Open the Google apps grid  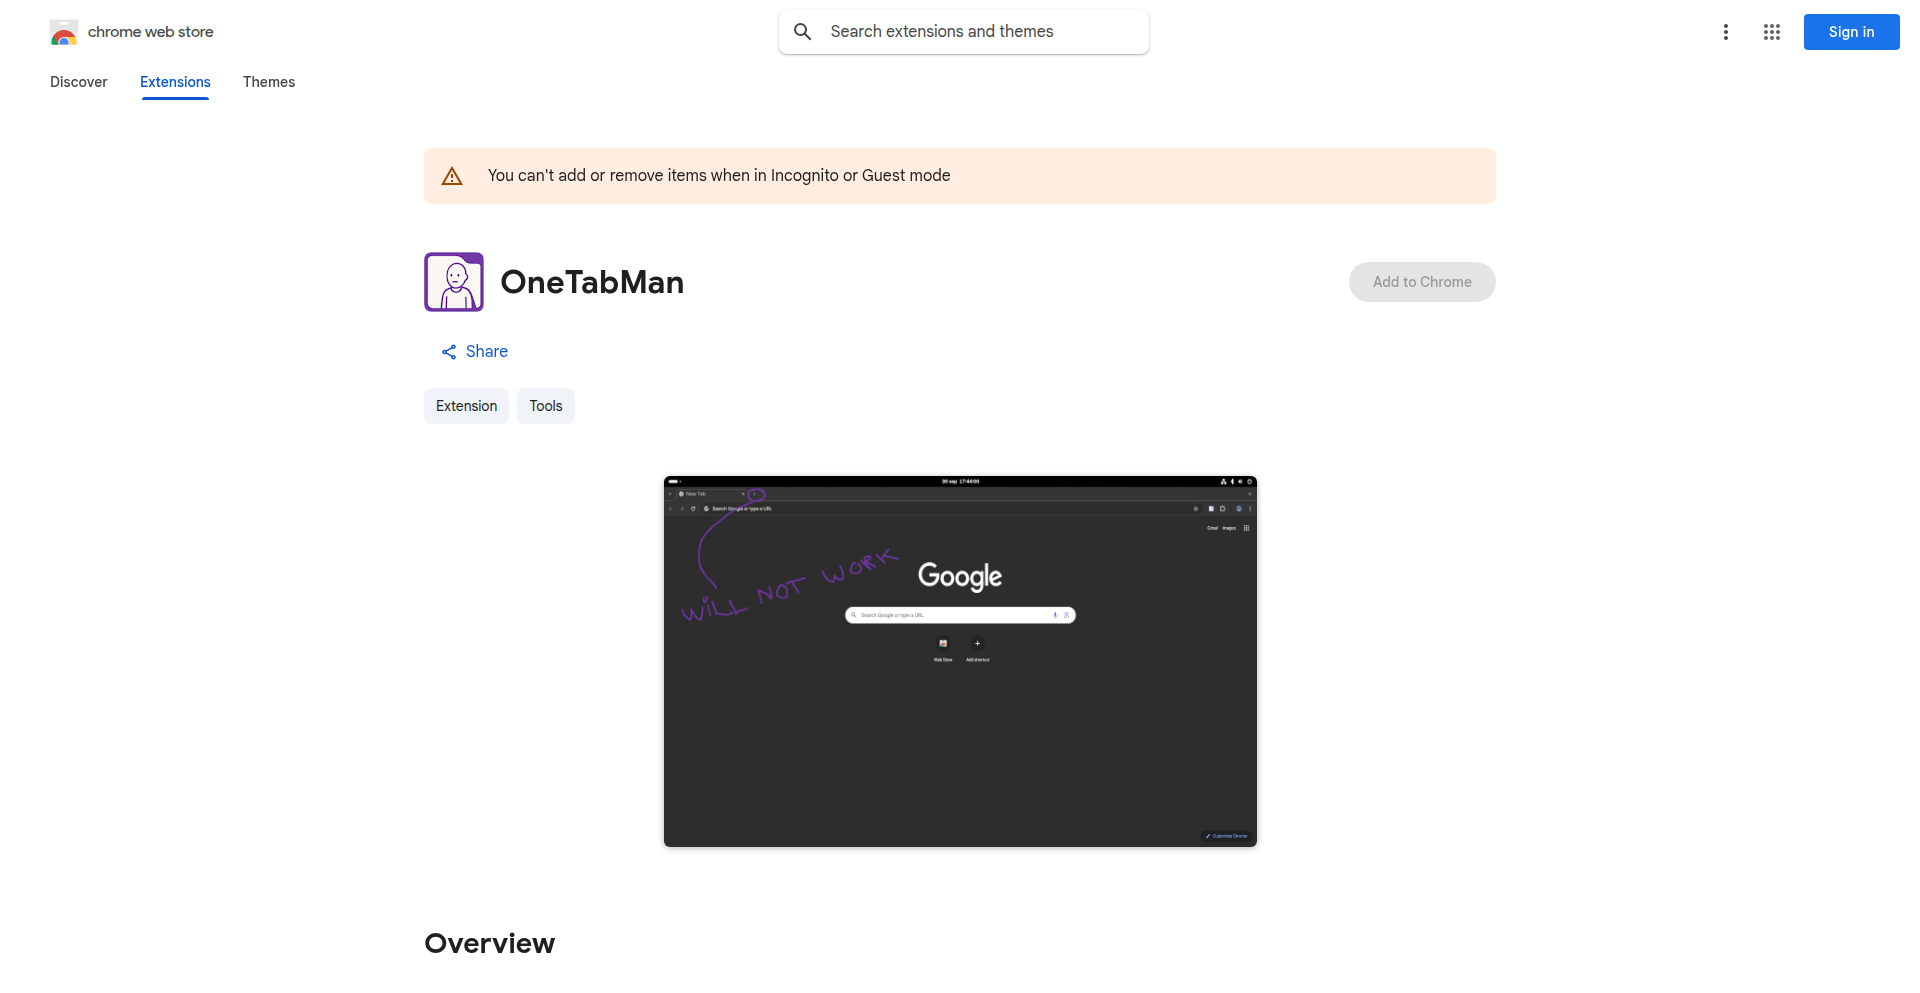coord(1772,32)
